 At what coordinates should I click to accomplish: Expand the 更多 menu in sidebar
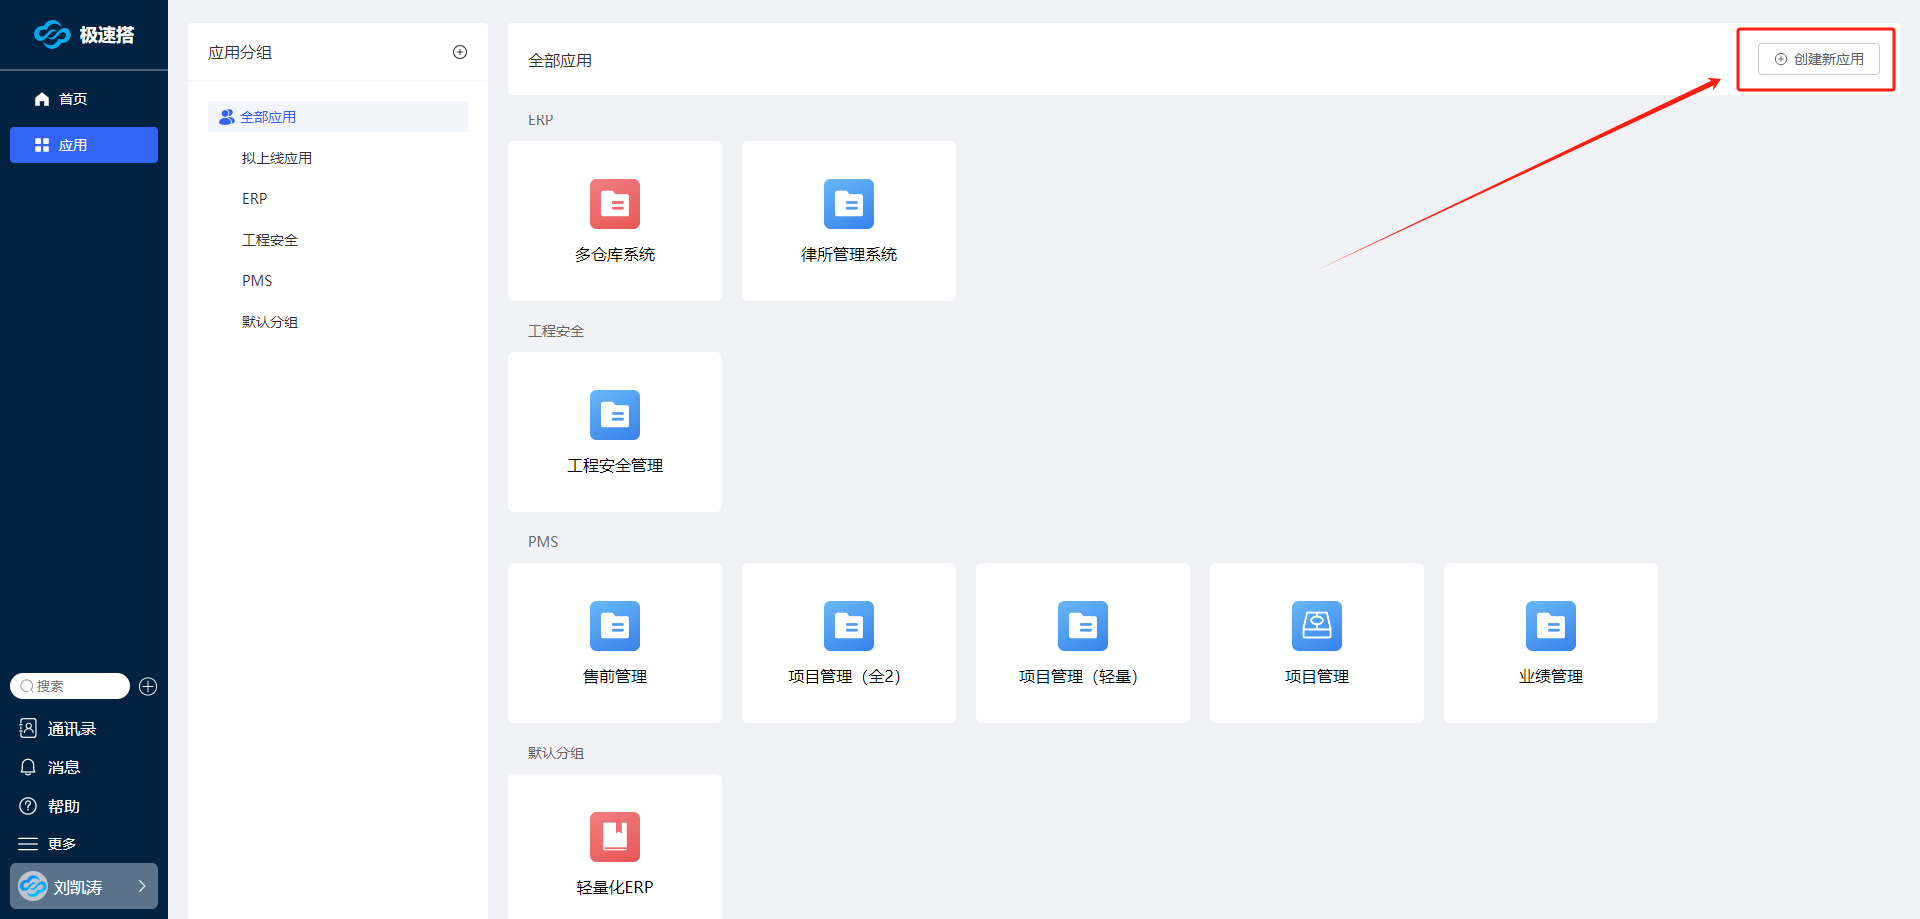(x=61, y=844)
